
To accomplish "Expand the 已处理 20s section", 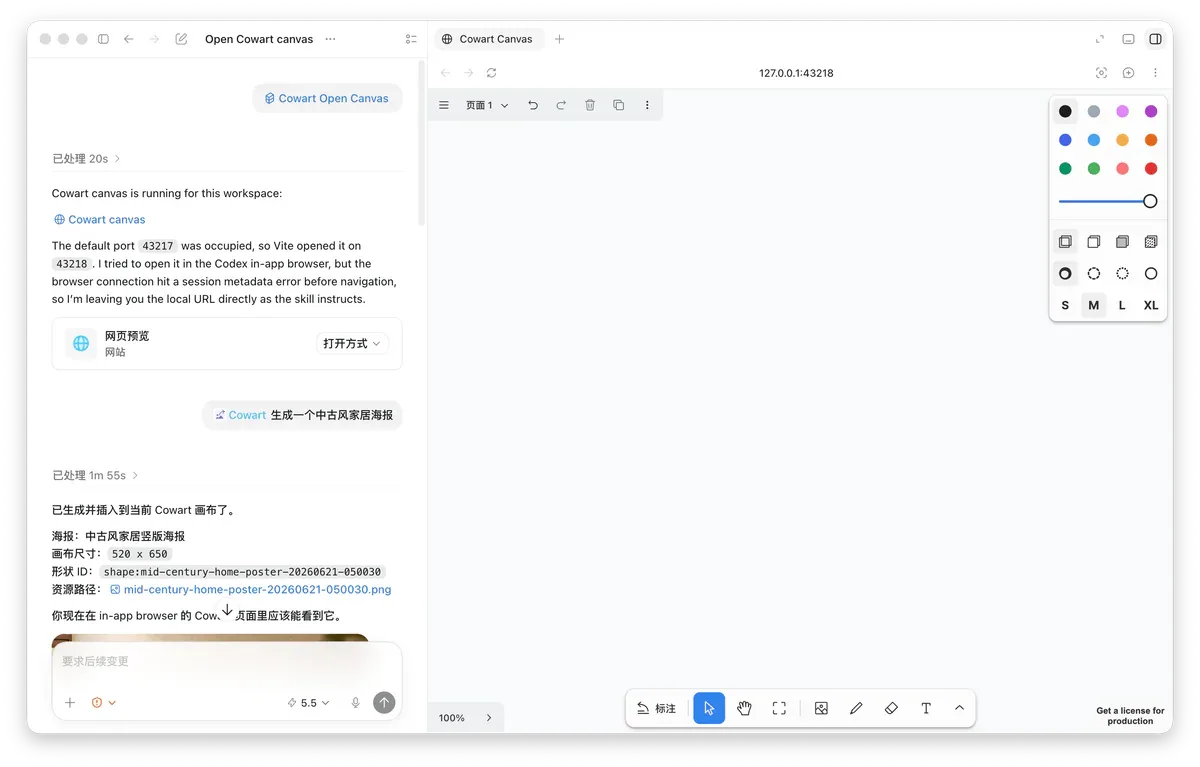I will 86,159.
